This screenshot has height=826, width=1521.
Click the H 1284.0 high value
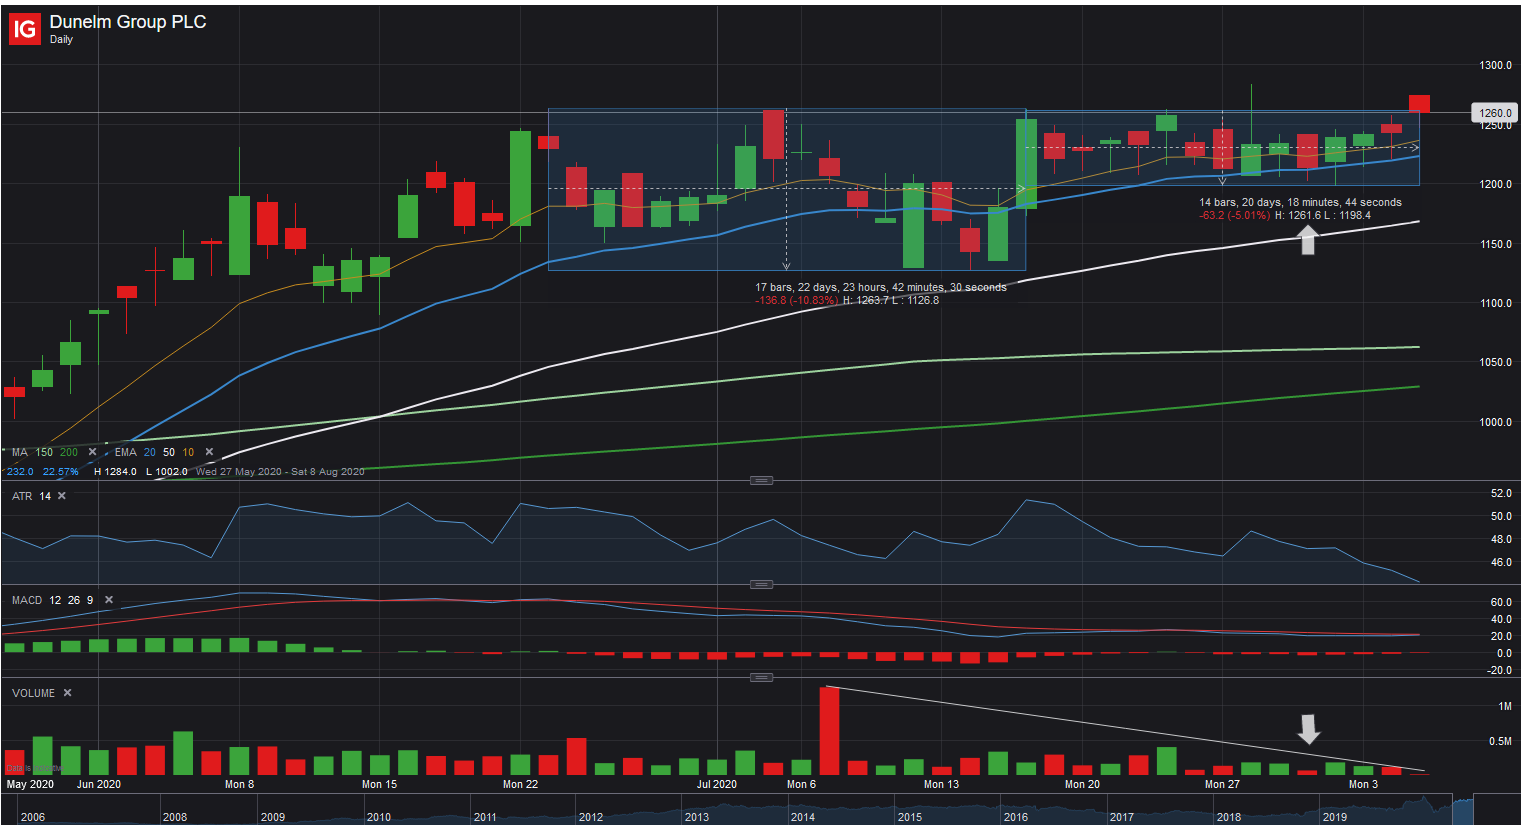[115, 471]
